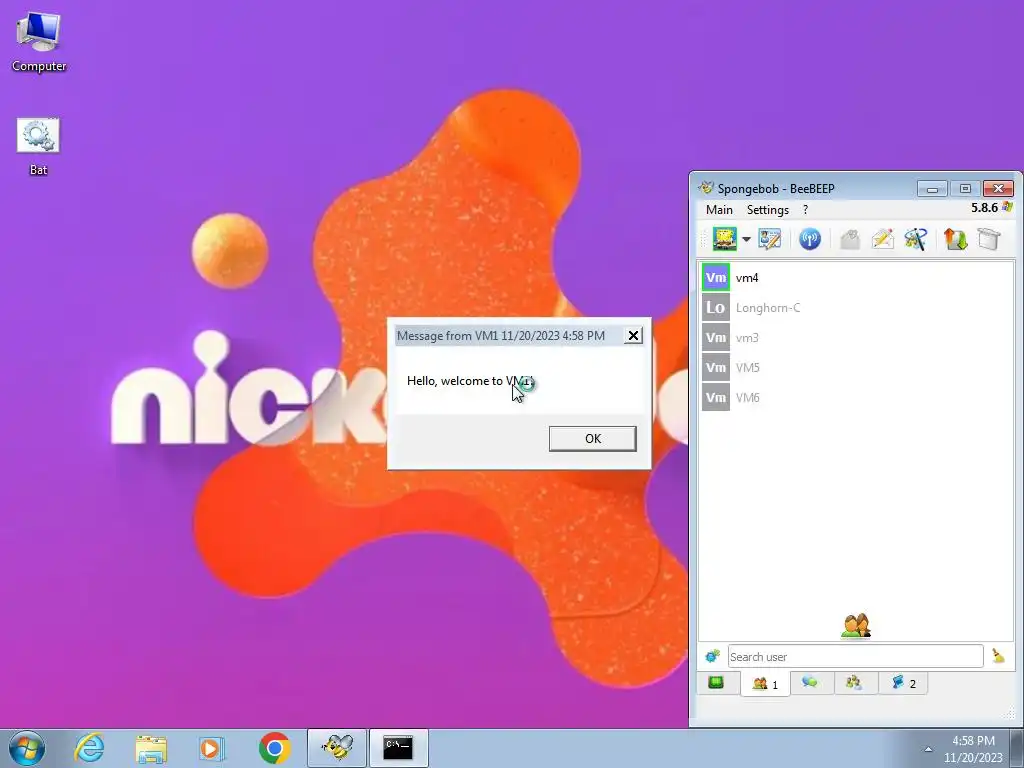Screen dimensions: 1024x768
Task: Select user Longhorn-C in the list
Action: tap(857, 308)
